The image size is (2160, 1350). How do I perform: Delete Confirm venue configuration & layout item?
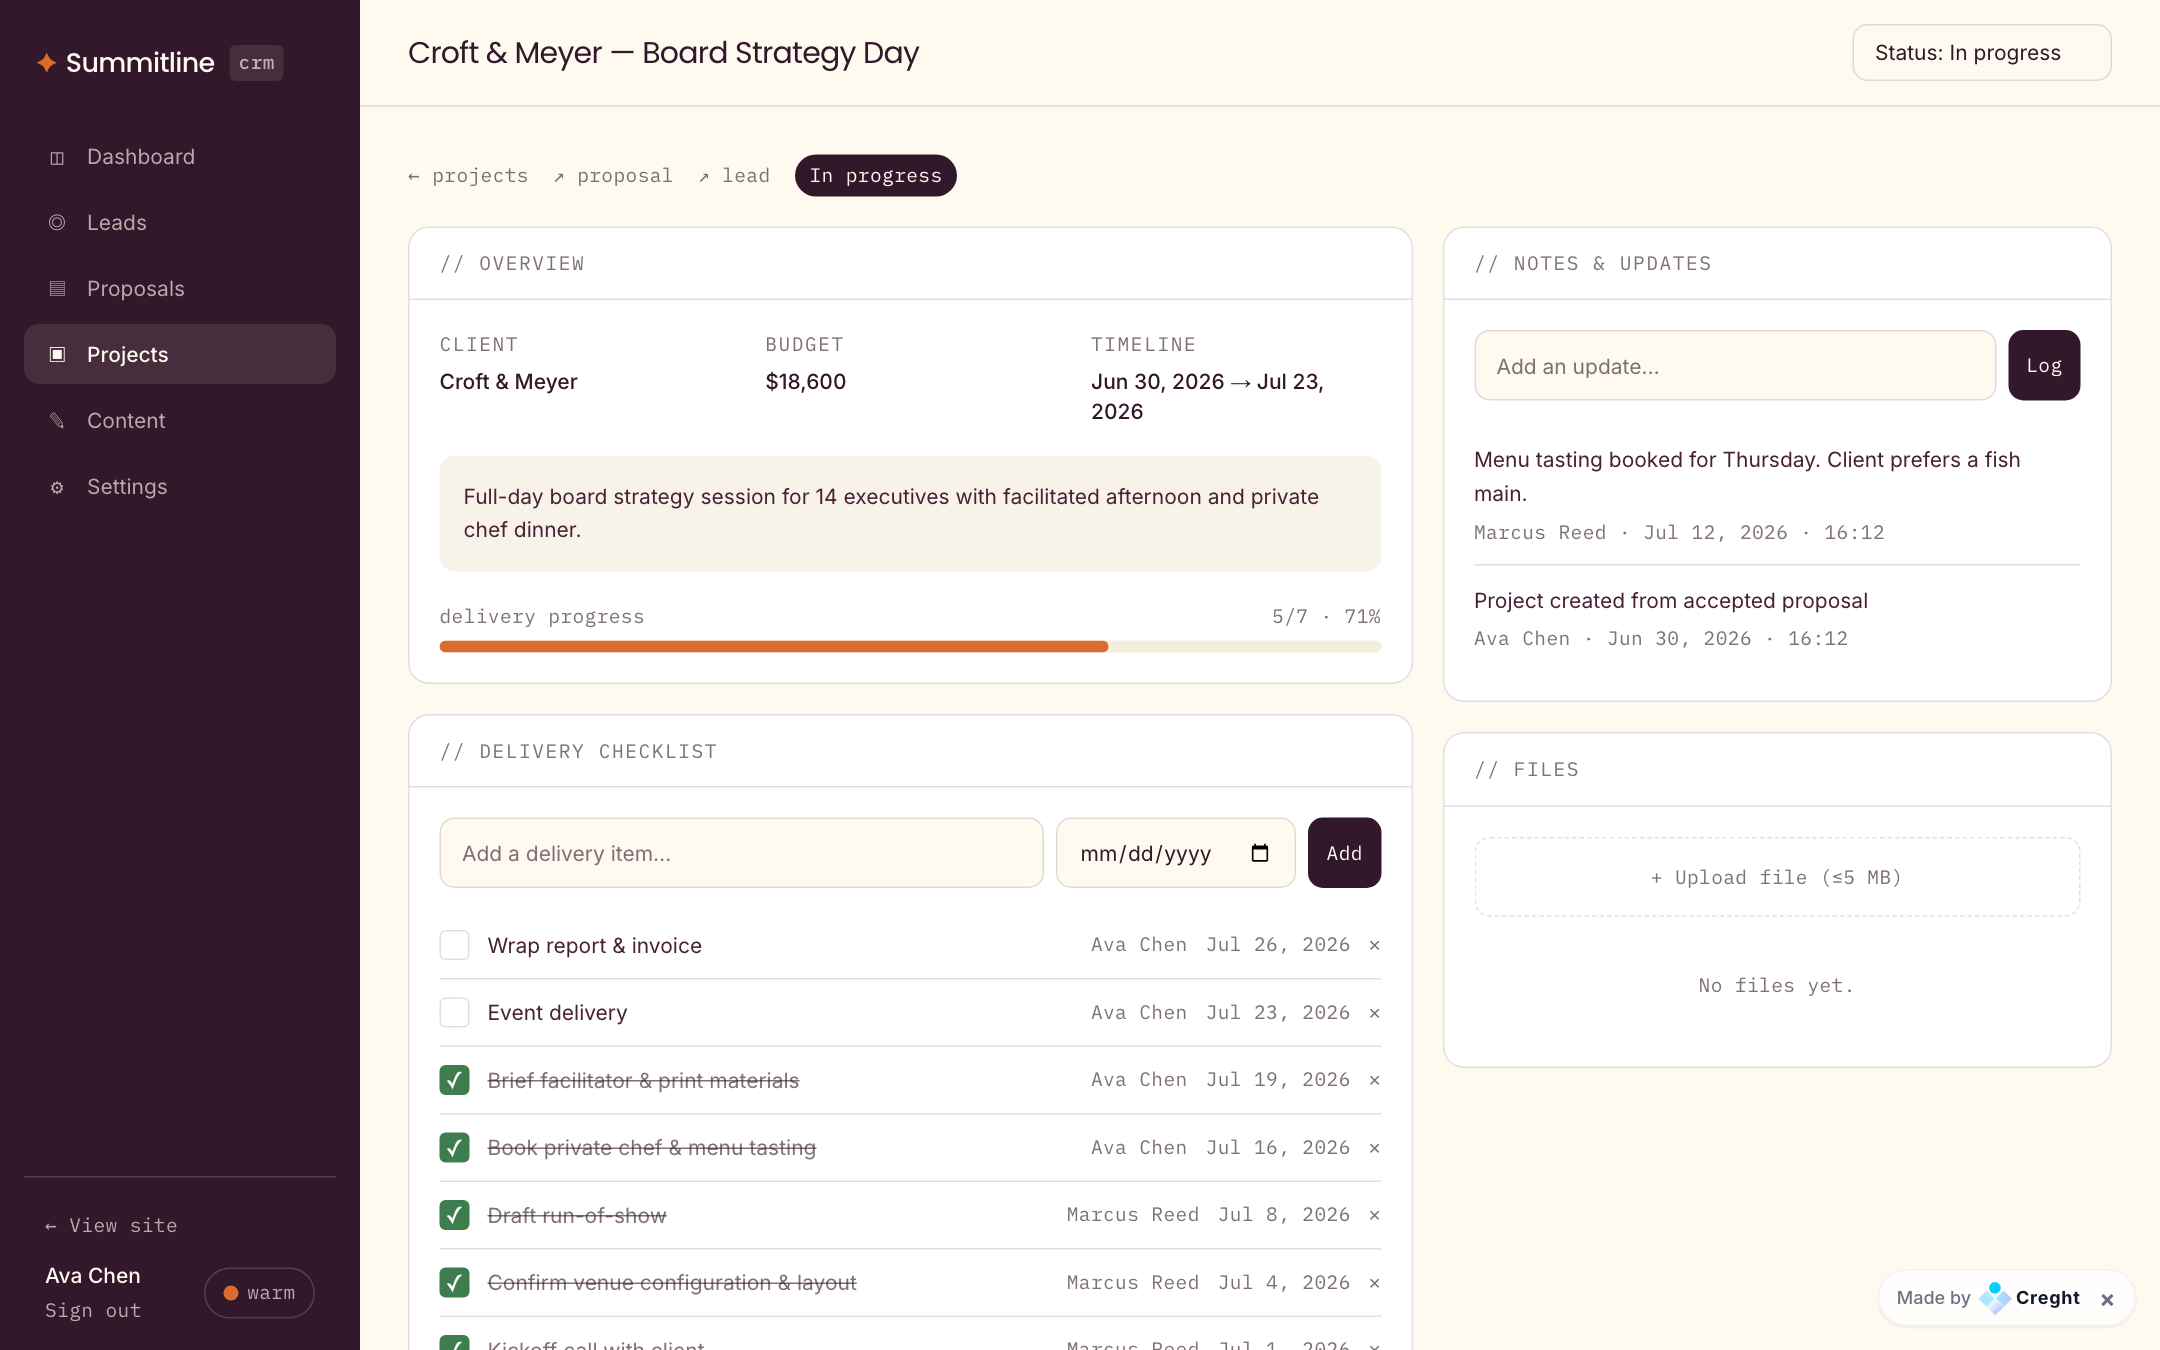coord(1374,1283)
